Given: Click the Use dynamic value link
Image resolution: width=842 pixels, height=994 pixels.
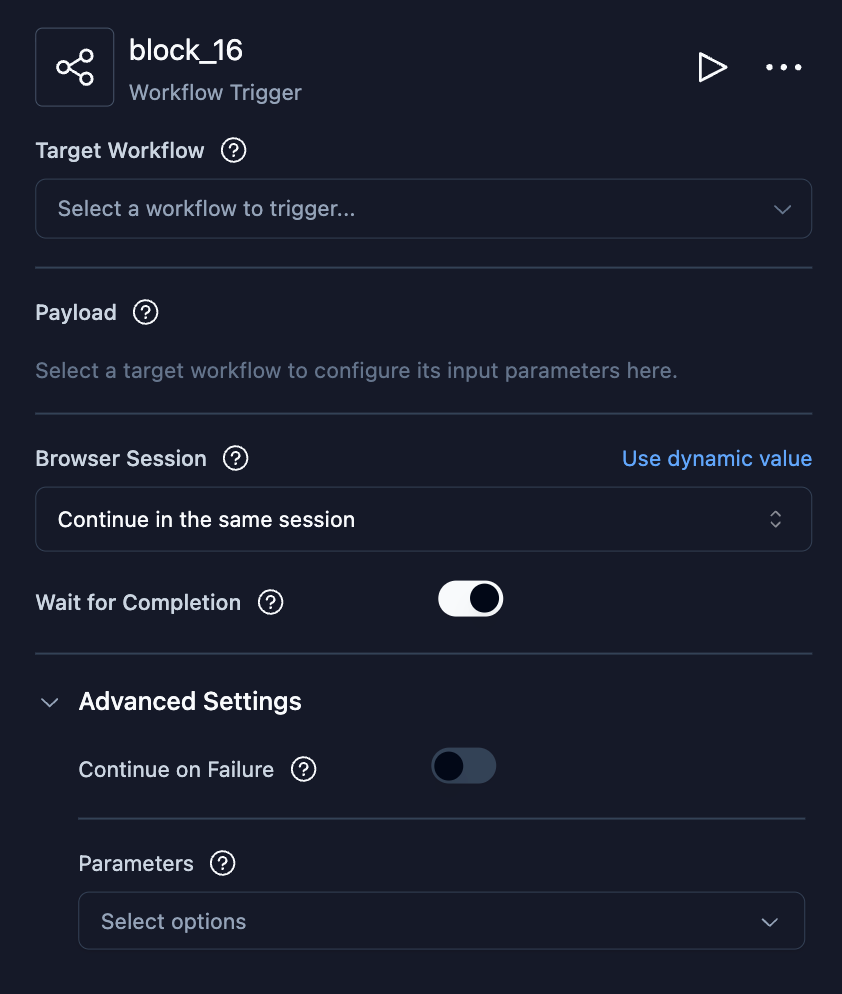Looking at the screenshot, I should tap(716, 459).
